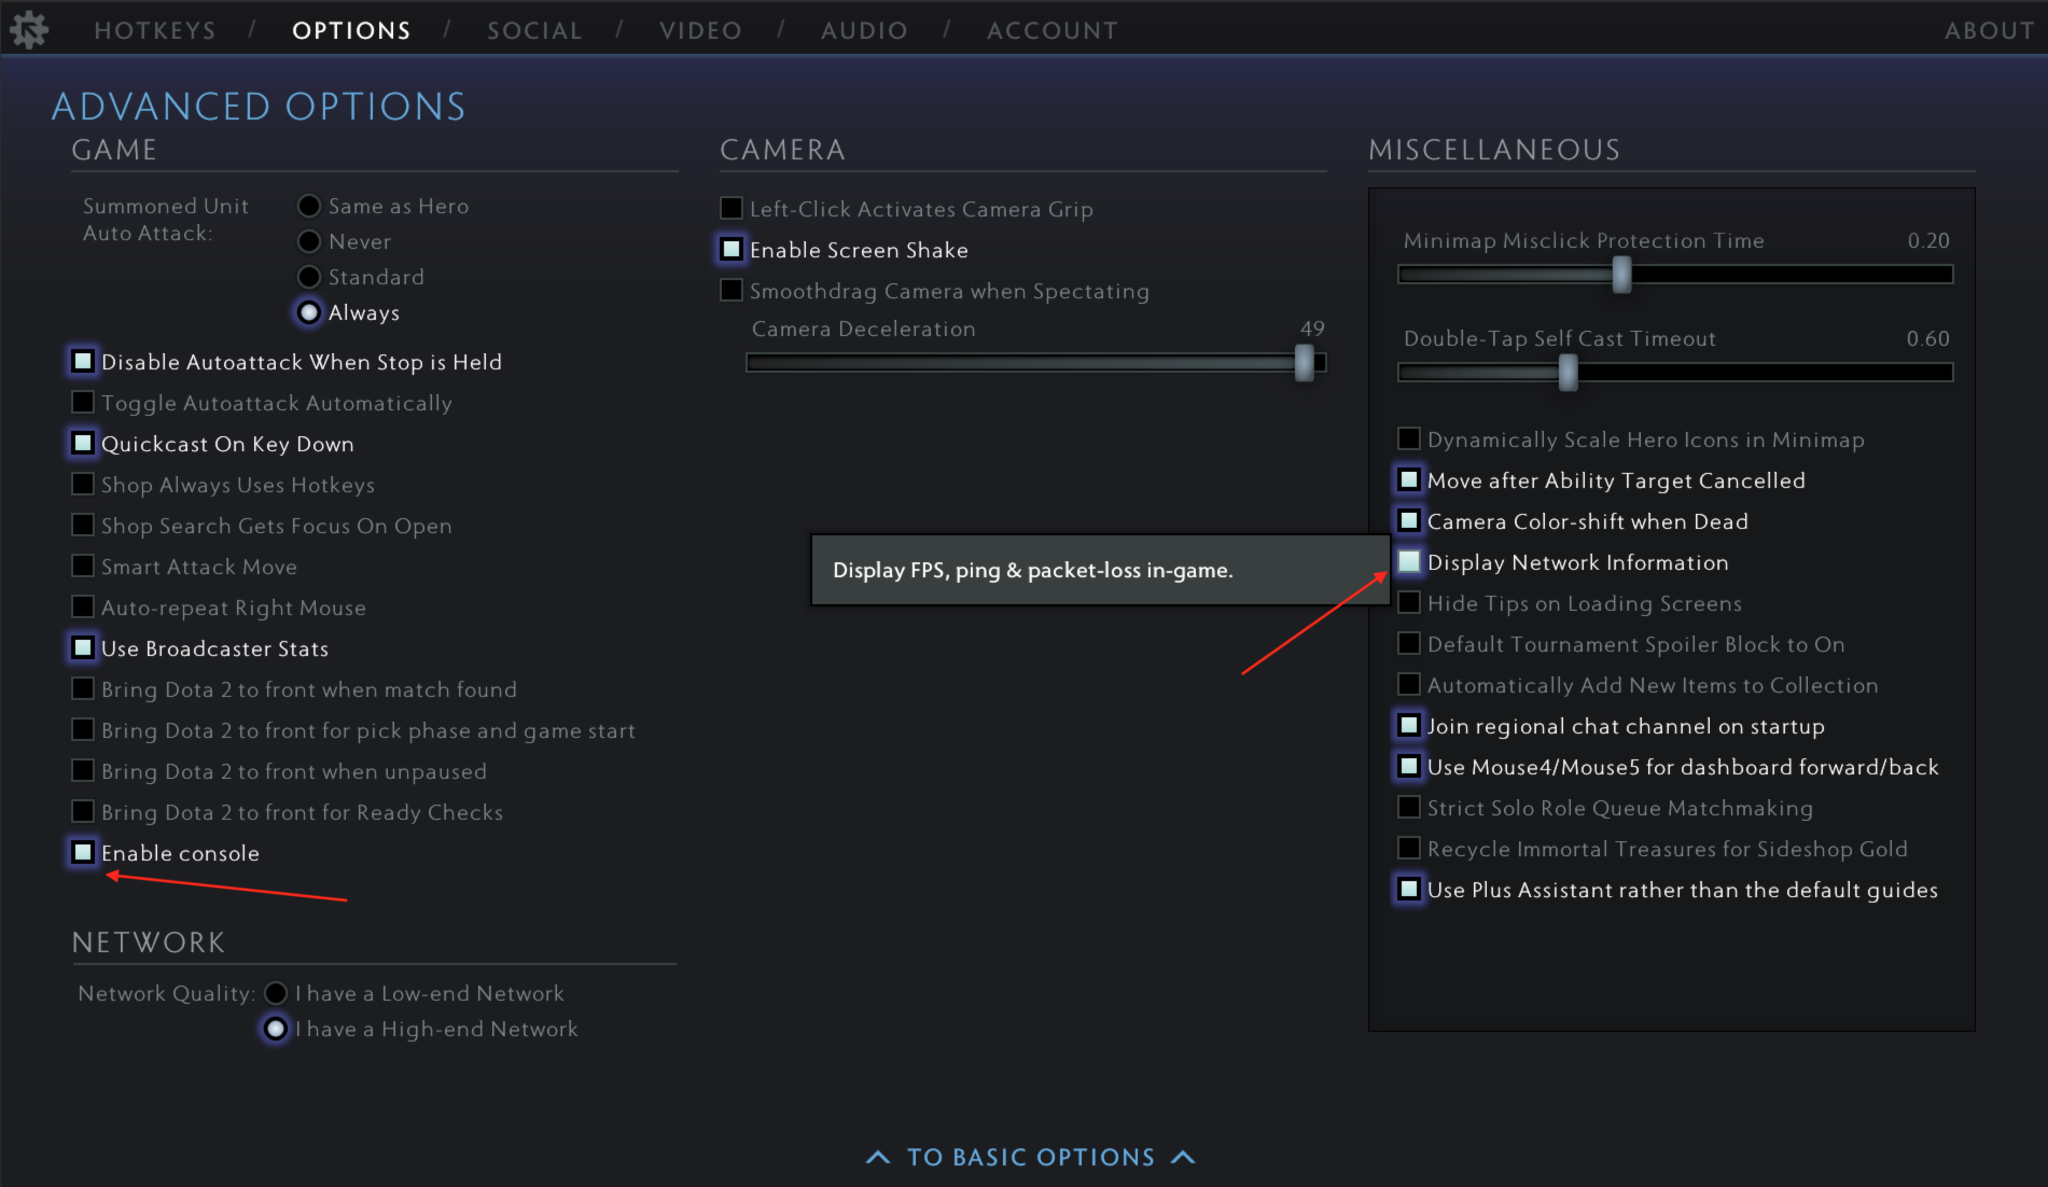
Task: Disable the Enable console option
Action: click(83, 852)
